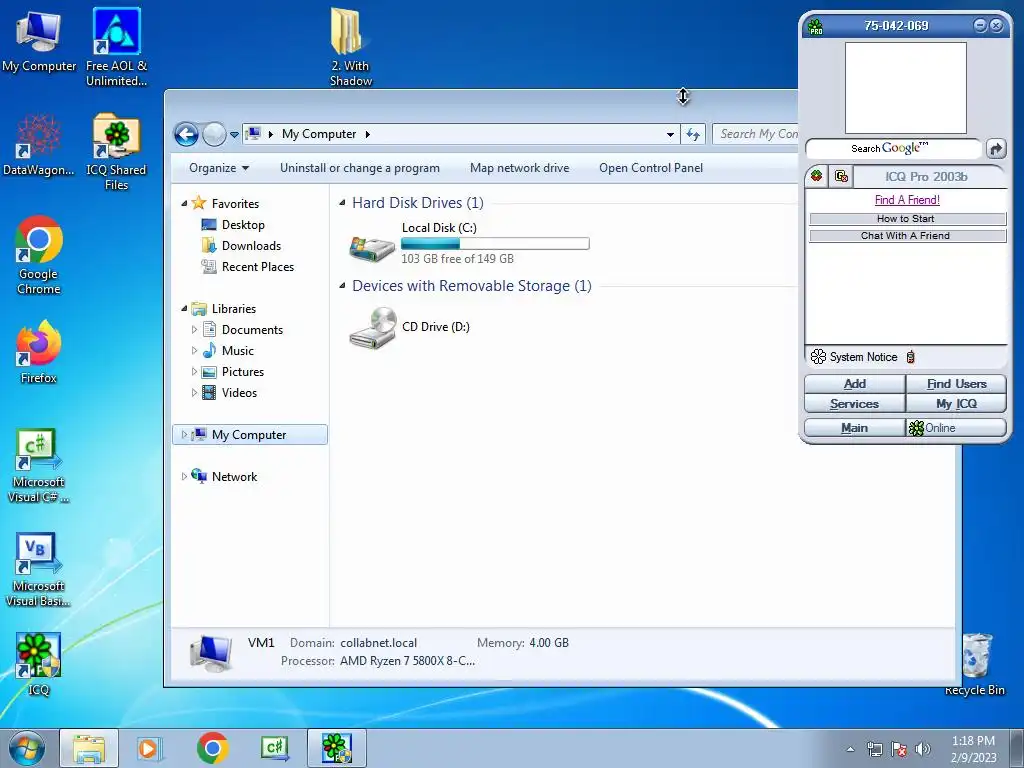1024x768 pixels.
Task: Refresh the My Computer address bar
Action: point(693,135)
